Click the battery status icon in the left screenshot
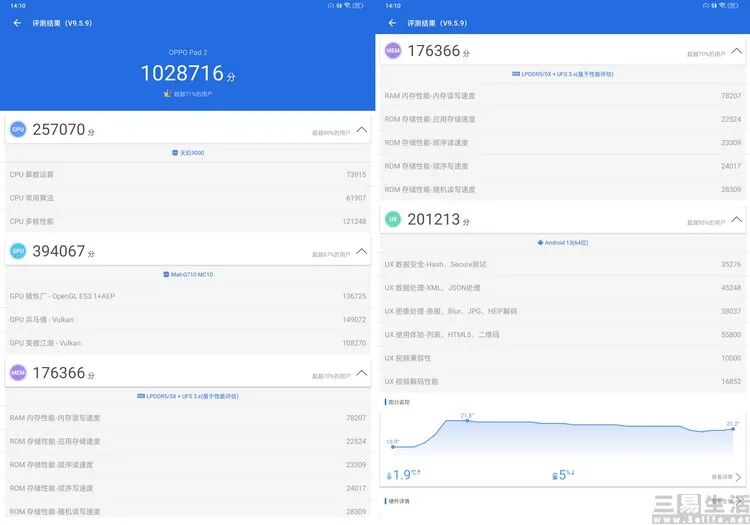This screenshot has height=525, width=750. tap(358, 6)
